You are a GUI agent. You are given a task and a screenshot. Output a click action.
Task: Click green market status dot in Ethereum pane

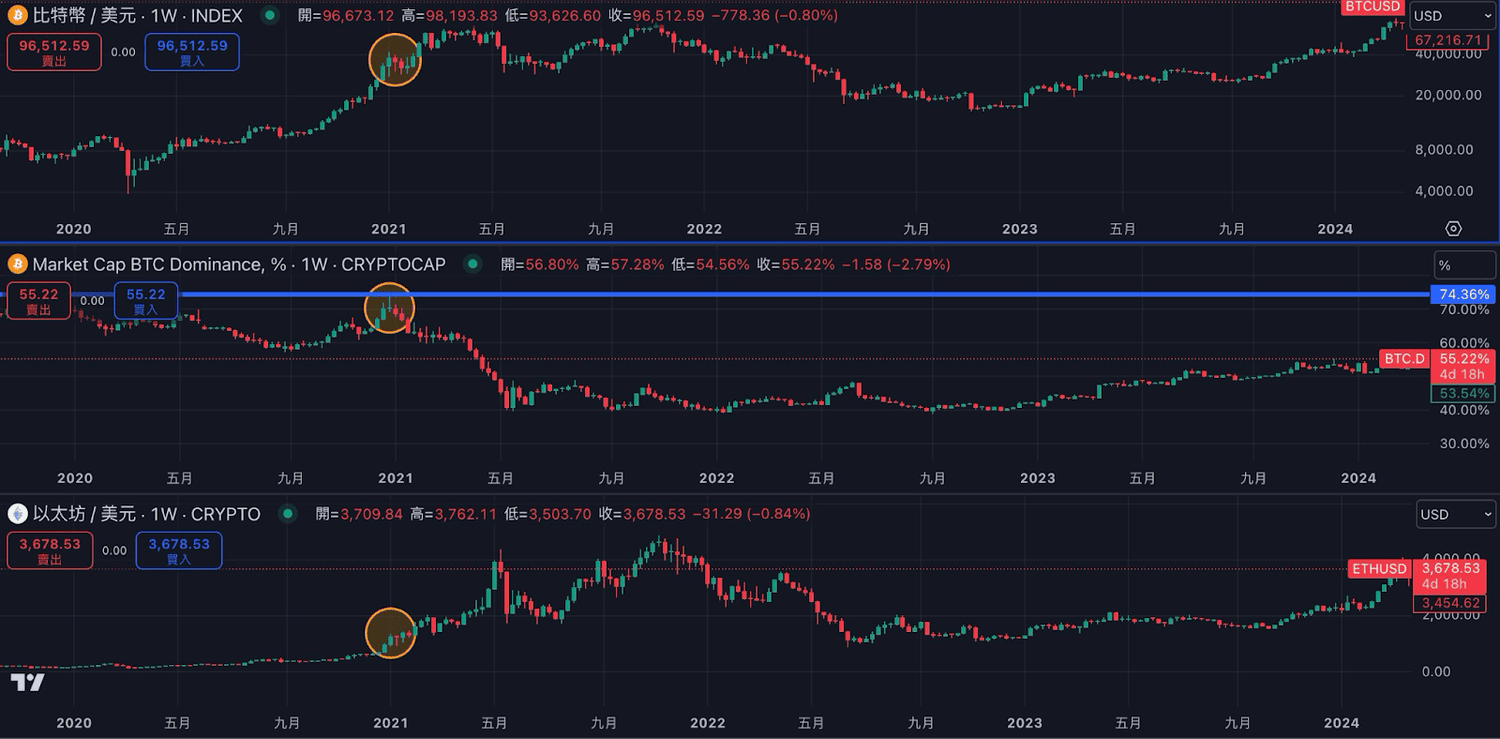click(288, 514)
